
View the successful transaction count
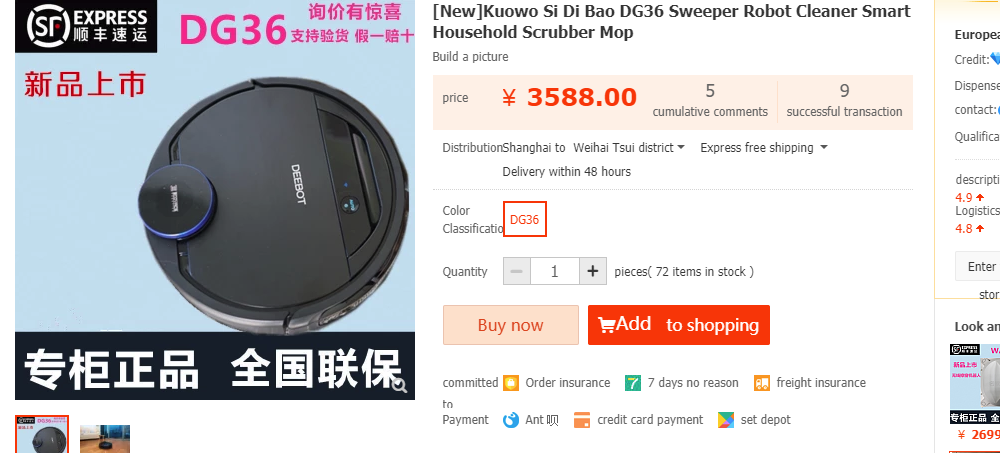(x=844, y=101)
